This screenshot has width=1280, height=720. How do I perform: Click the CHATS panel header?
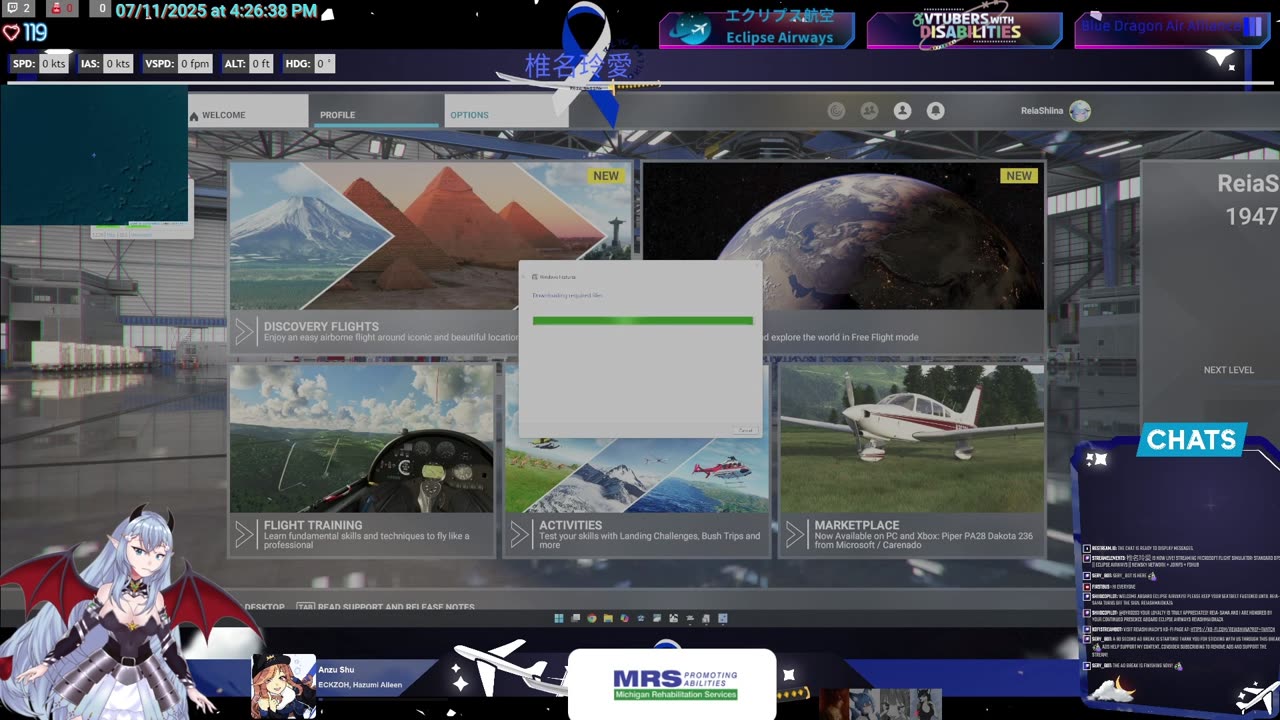click(1191, 440)
